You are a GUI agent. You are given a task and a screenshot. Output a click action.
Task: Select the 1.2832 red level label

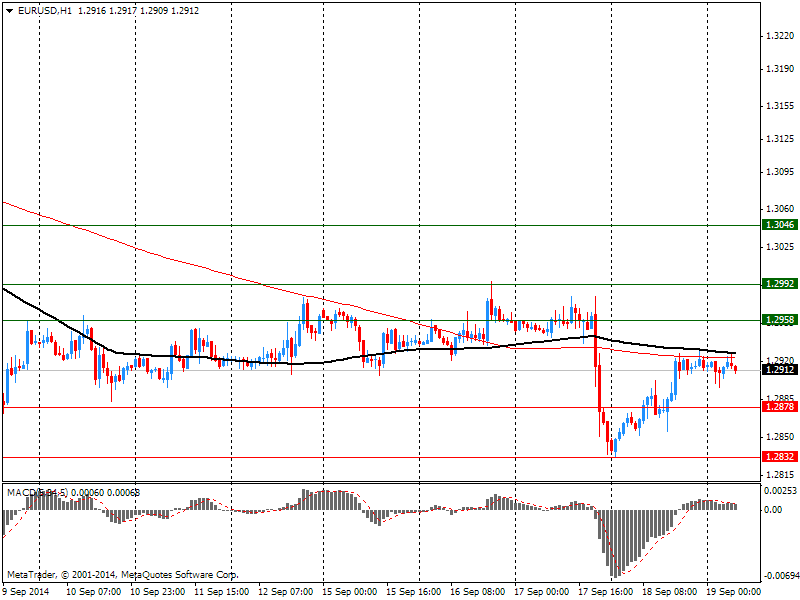coord(780,457)
